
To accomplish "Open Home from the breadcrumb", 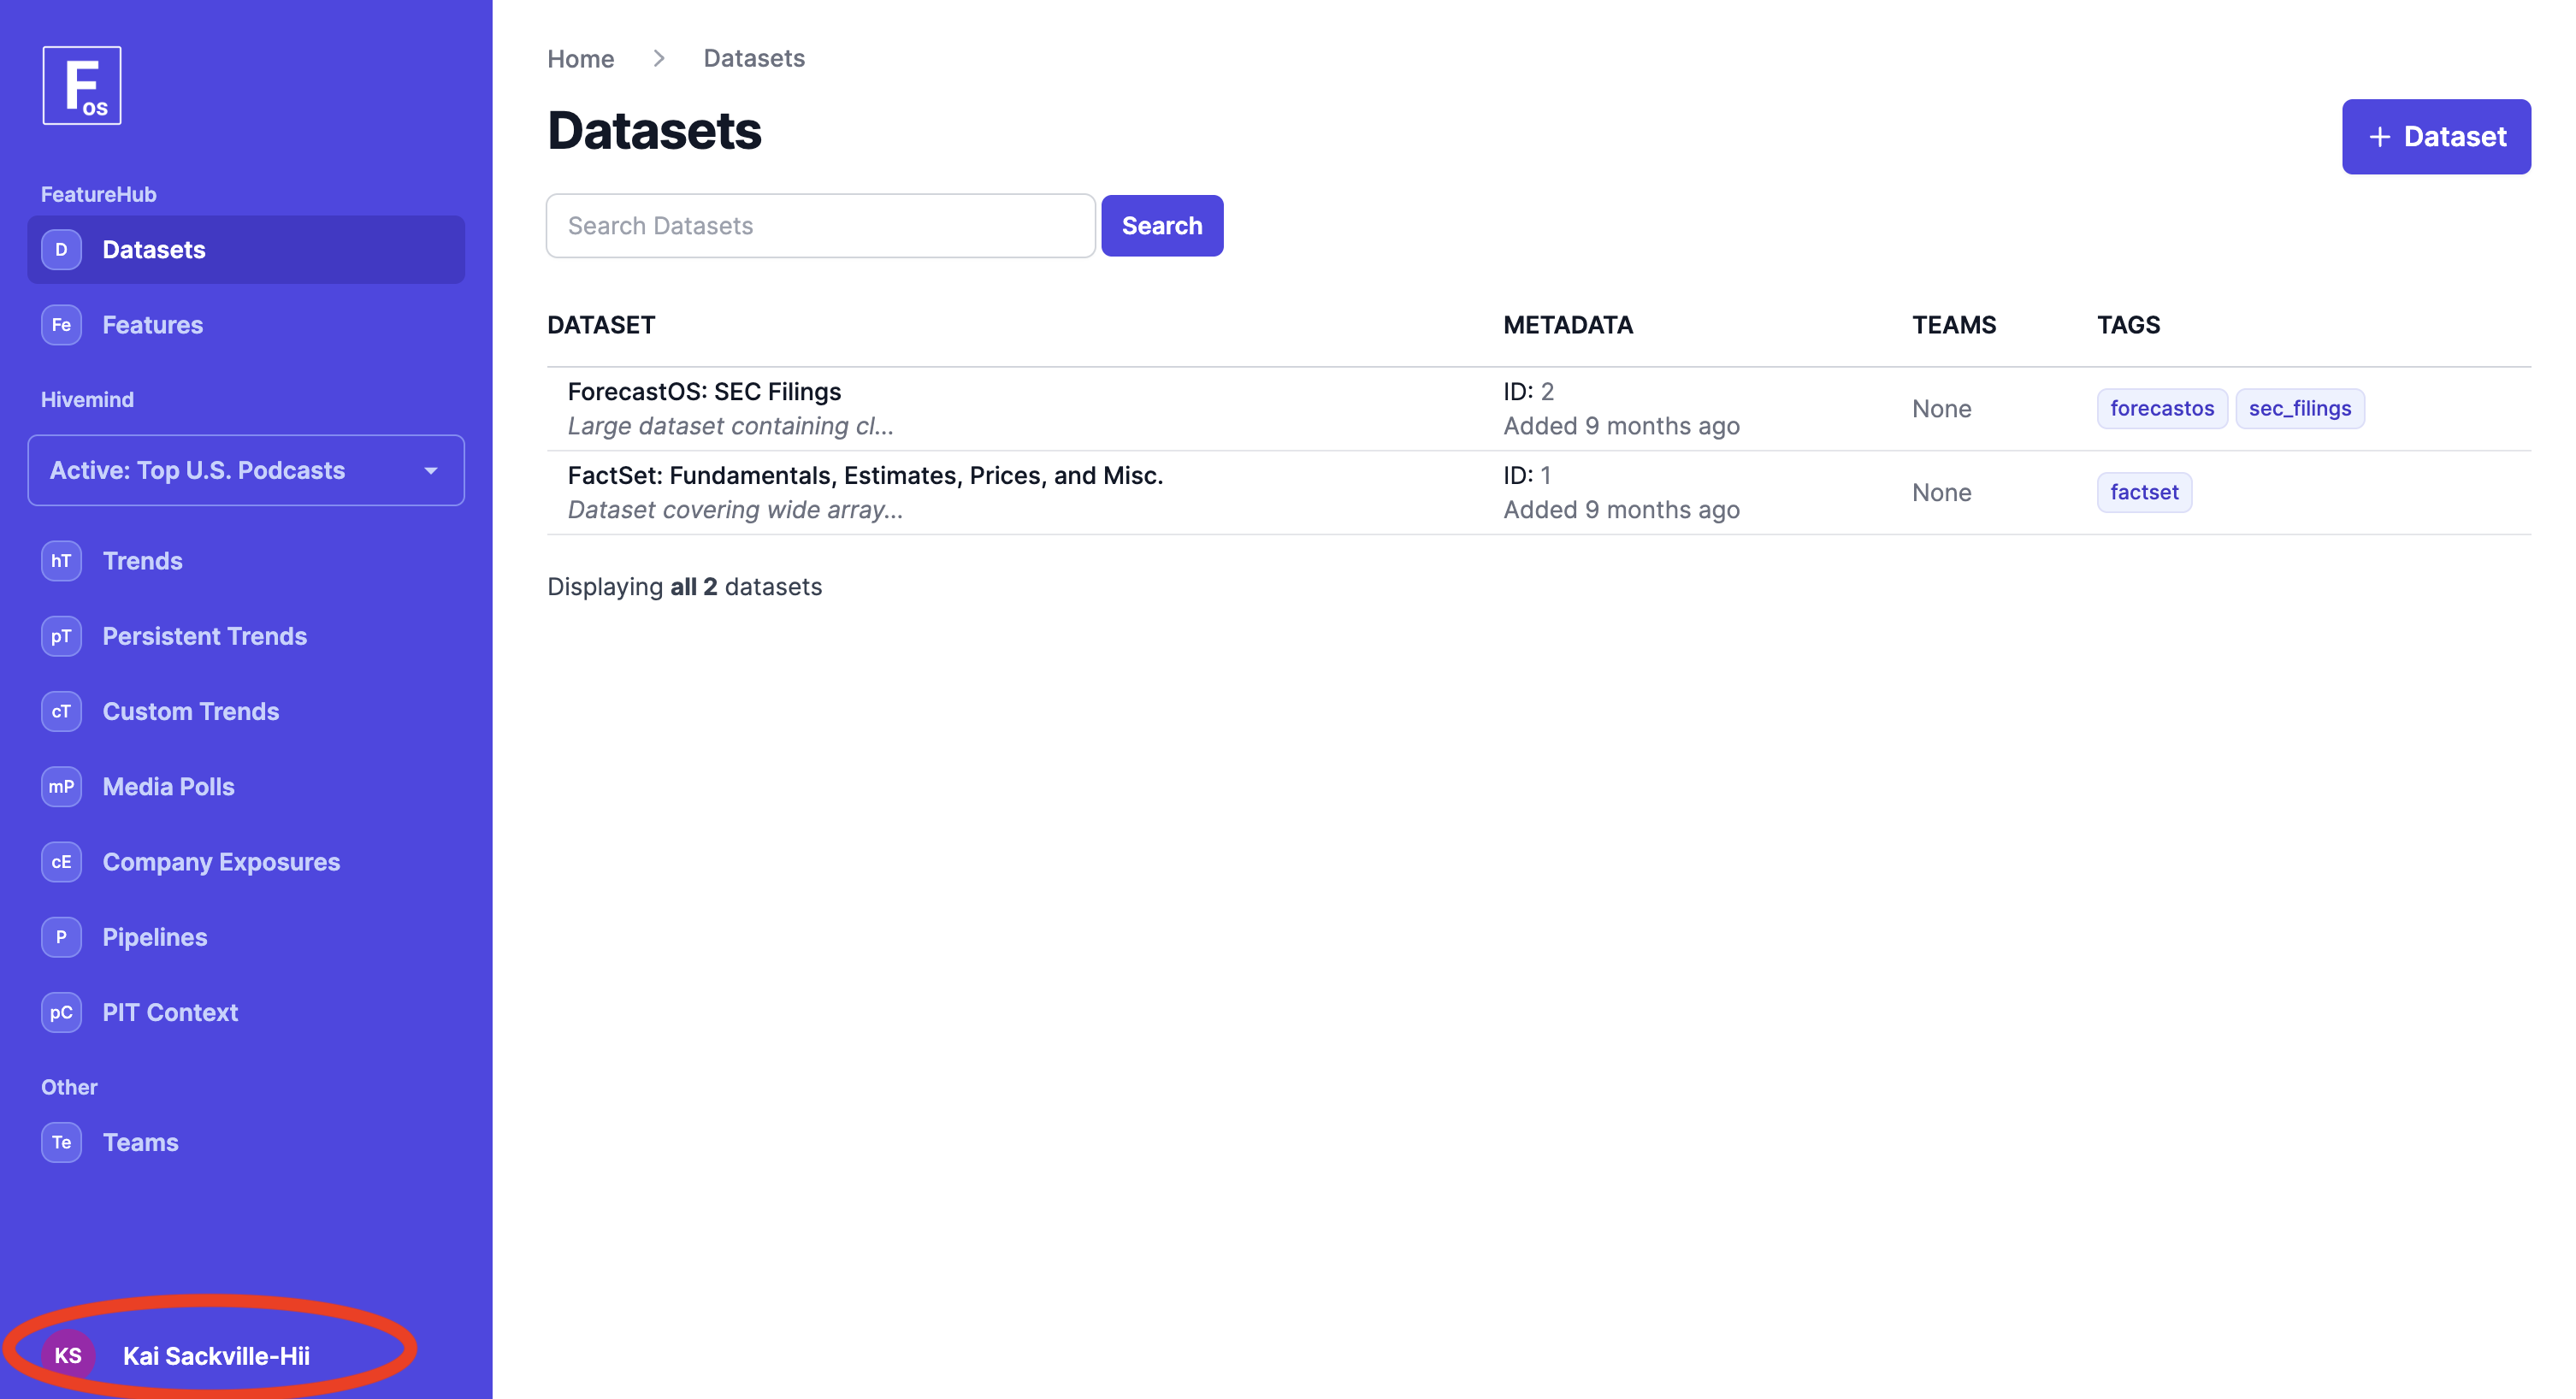I will coord(580,58).
